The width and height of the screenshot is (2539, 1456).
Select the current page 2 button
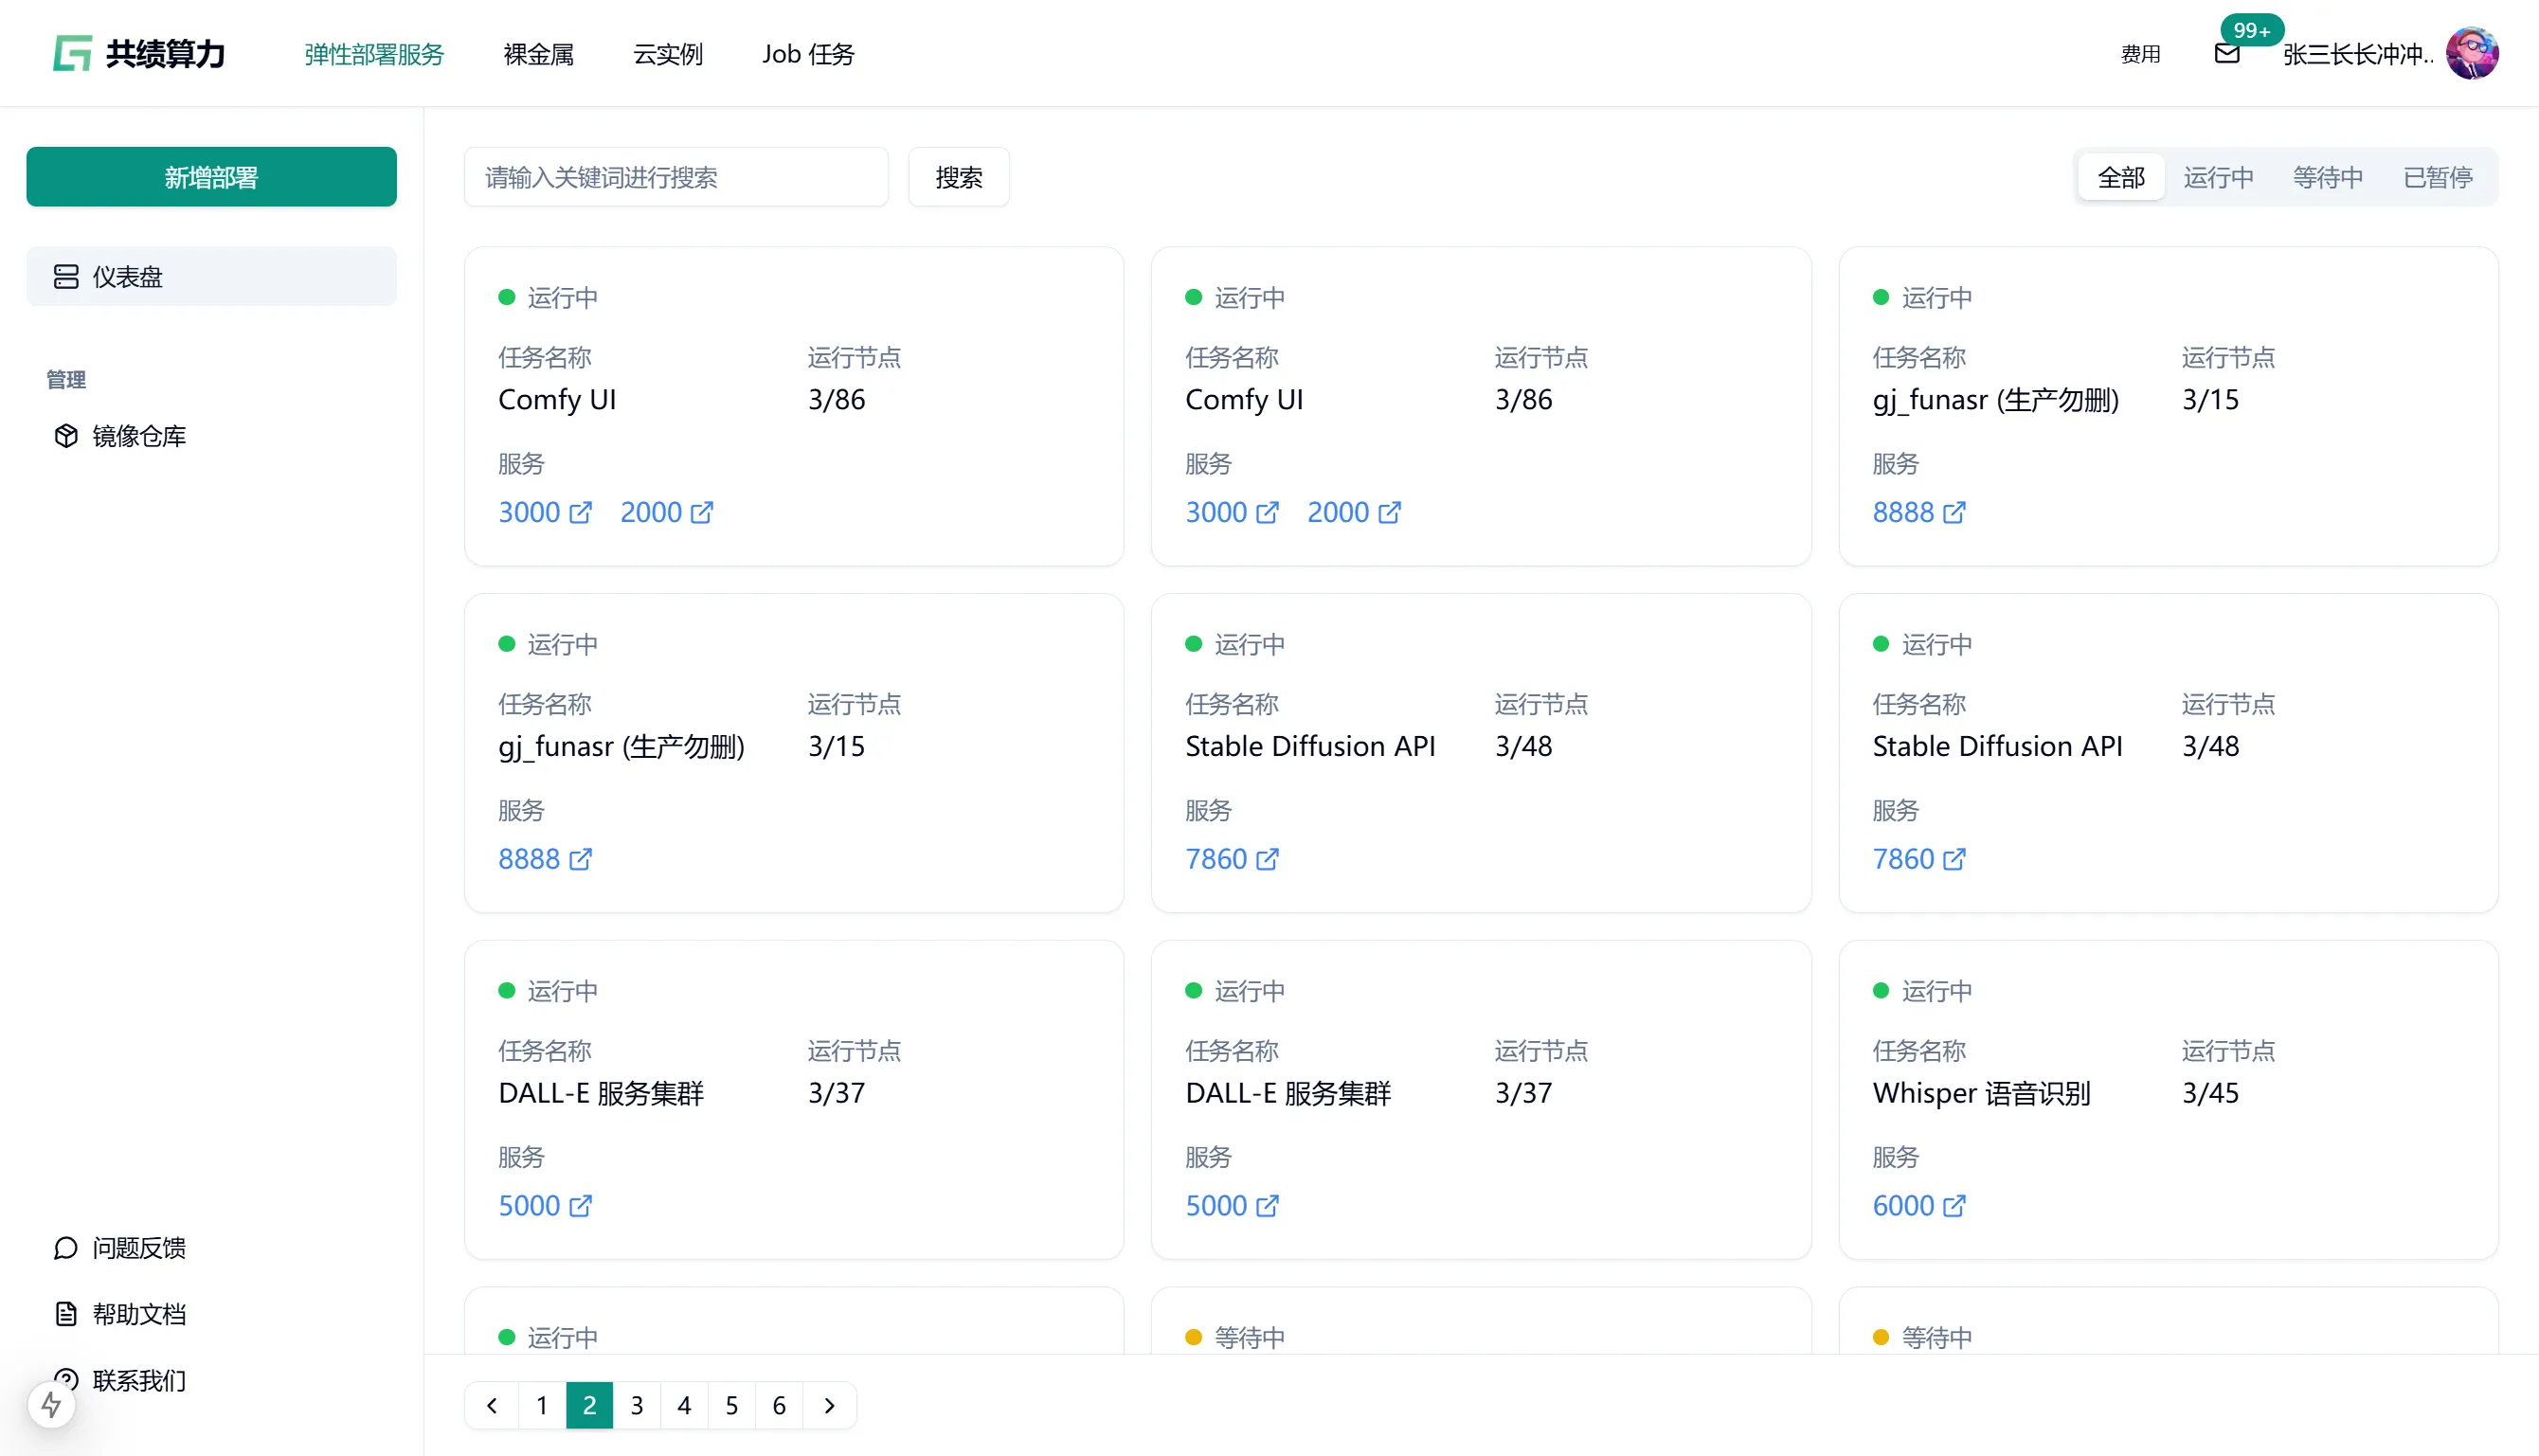[589, 1405]
